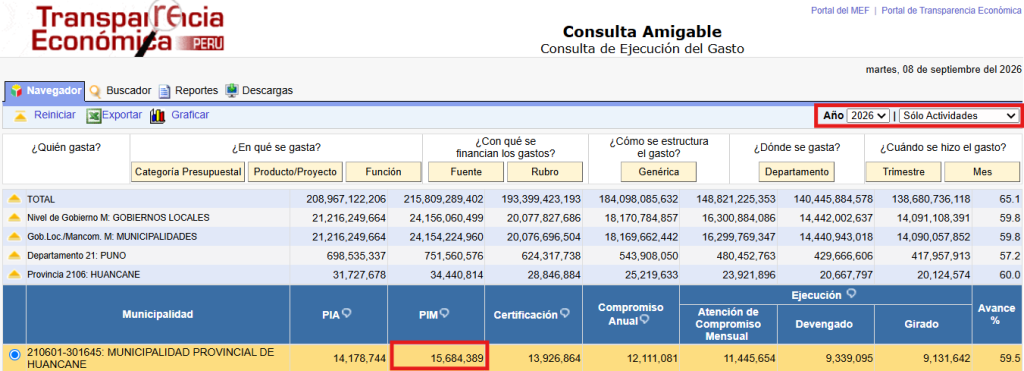Click the Navegador cube icon
Screen dimensions: 1024x371
point(17,91)
